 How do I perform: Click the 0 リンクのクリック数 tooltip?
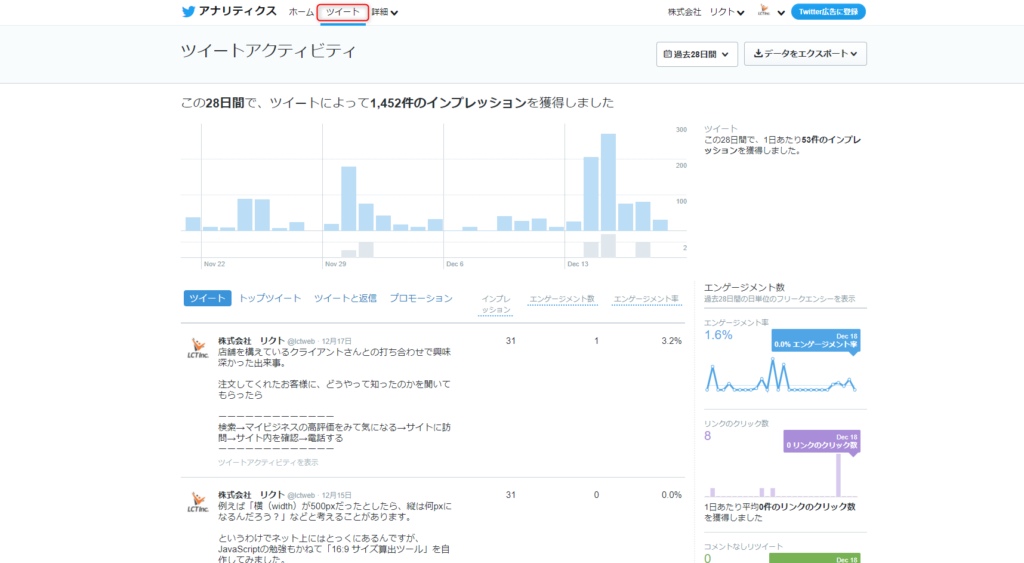pyautogui.click(x=822, y=441)
